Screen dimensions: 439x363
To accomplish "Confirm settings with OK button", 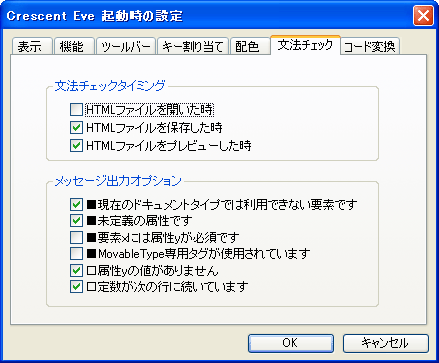I will click(291, 343).
